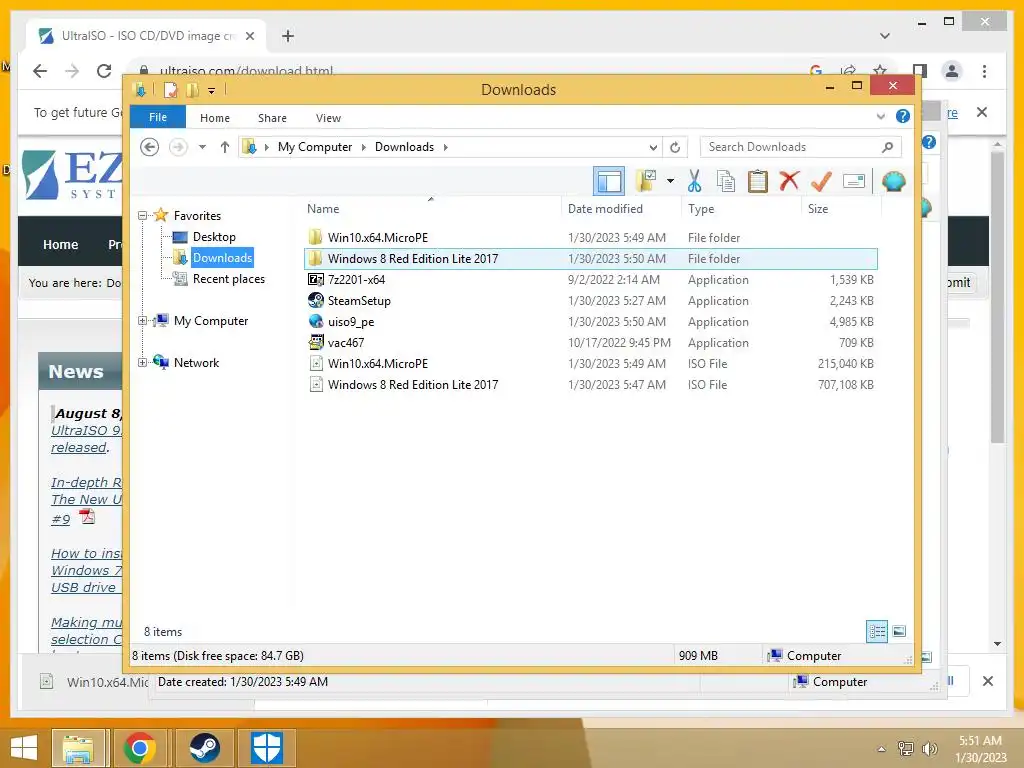Go back in the Chrome browser
1024x768 pixels.
click(40, 71)
